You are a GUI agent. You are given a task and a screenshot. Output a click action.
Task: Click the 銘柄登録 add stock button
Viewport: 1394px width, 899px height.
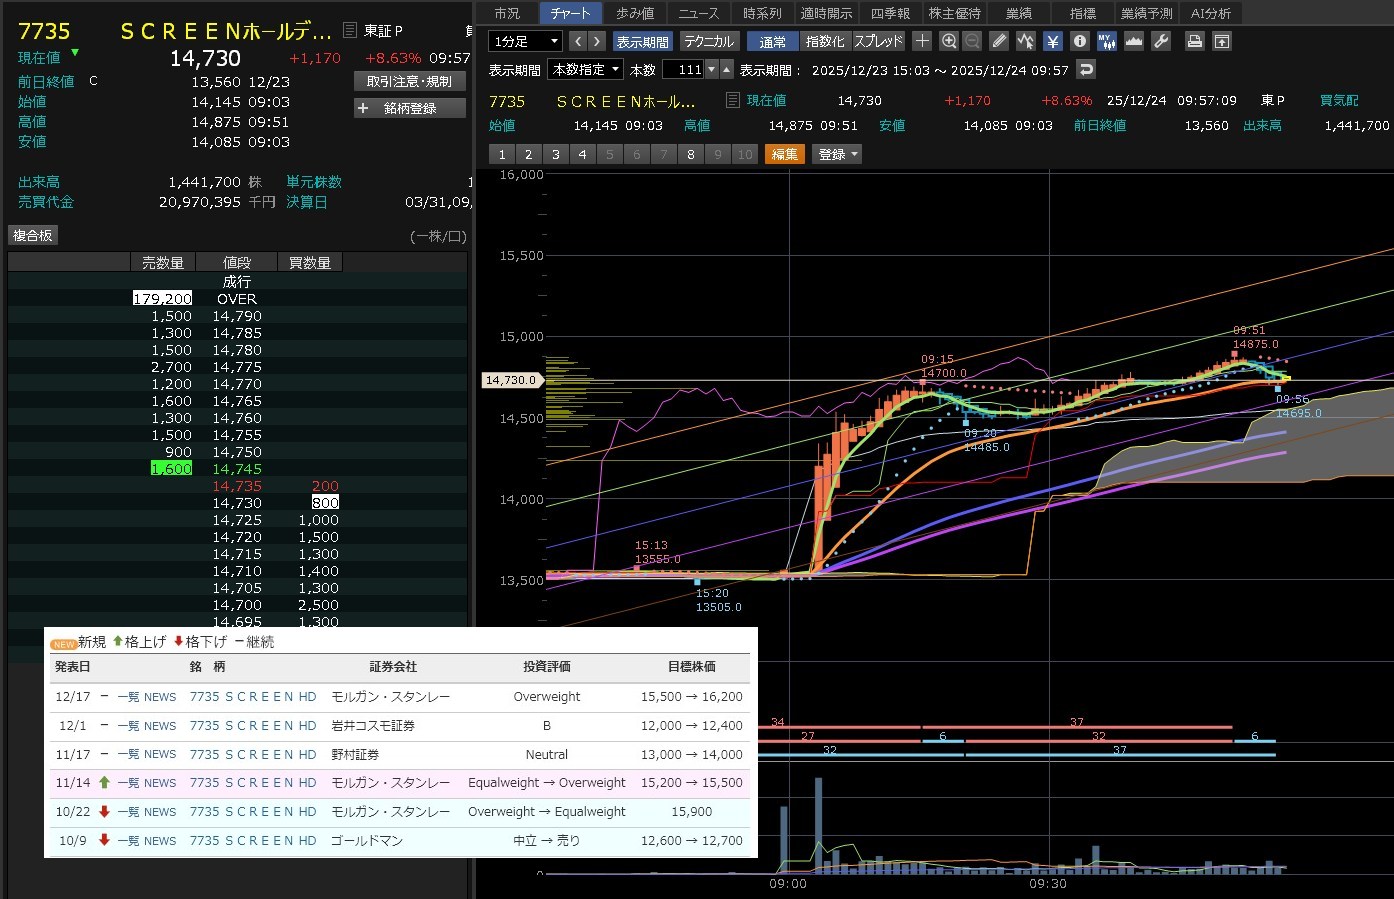[410, 108]
